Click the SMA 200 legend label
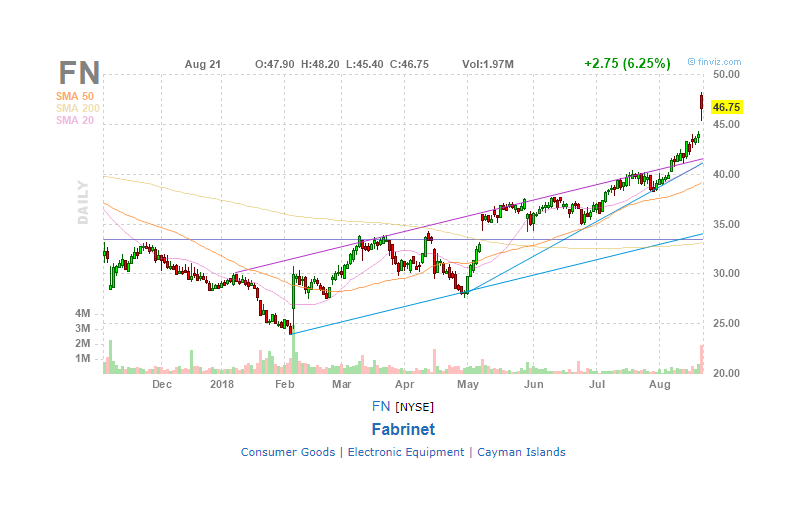 click(x=77, y=108)
